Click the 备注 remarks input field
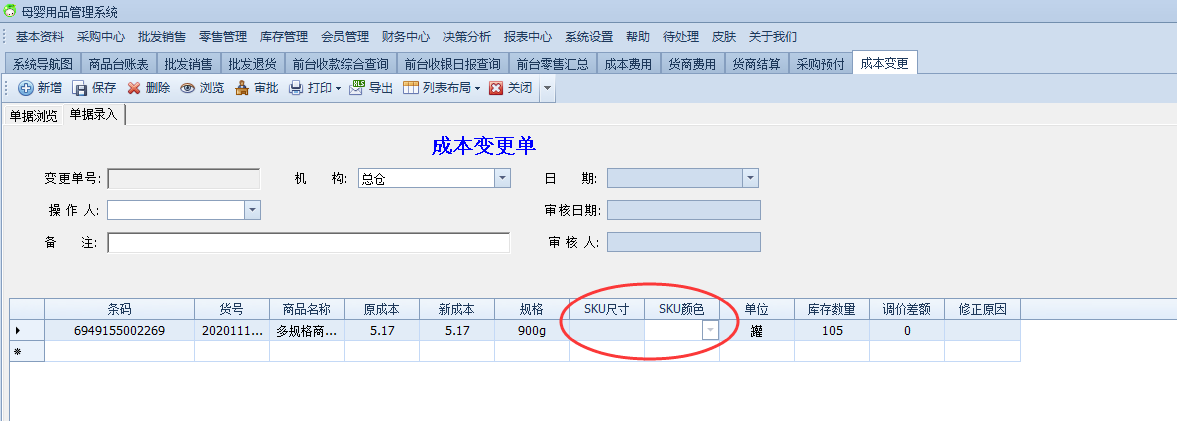 (309, 242)
